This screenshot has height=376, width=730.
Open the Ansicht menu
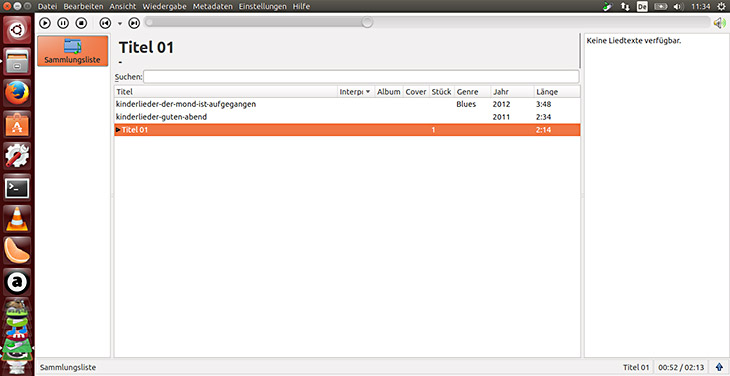coord(123,7)
